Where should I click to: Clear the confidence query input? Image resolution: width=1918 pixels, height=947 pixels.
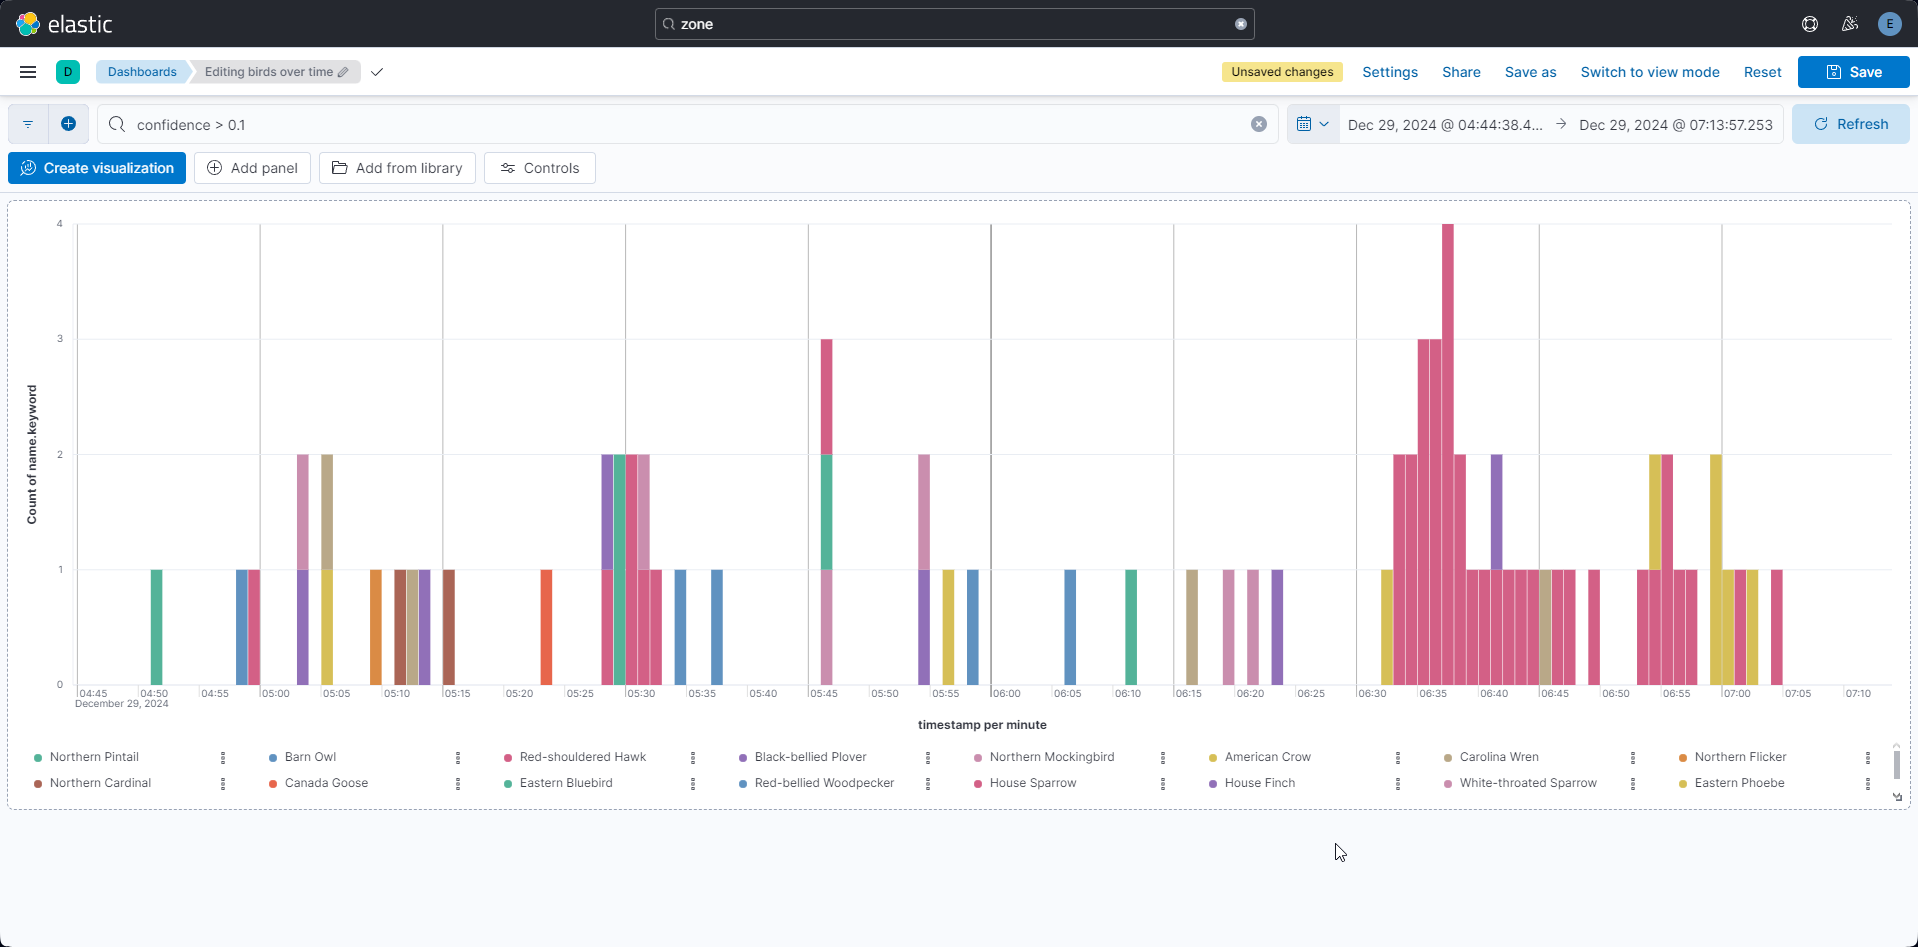point(1259,124)
